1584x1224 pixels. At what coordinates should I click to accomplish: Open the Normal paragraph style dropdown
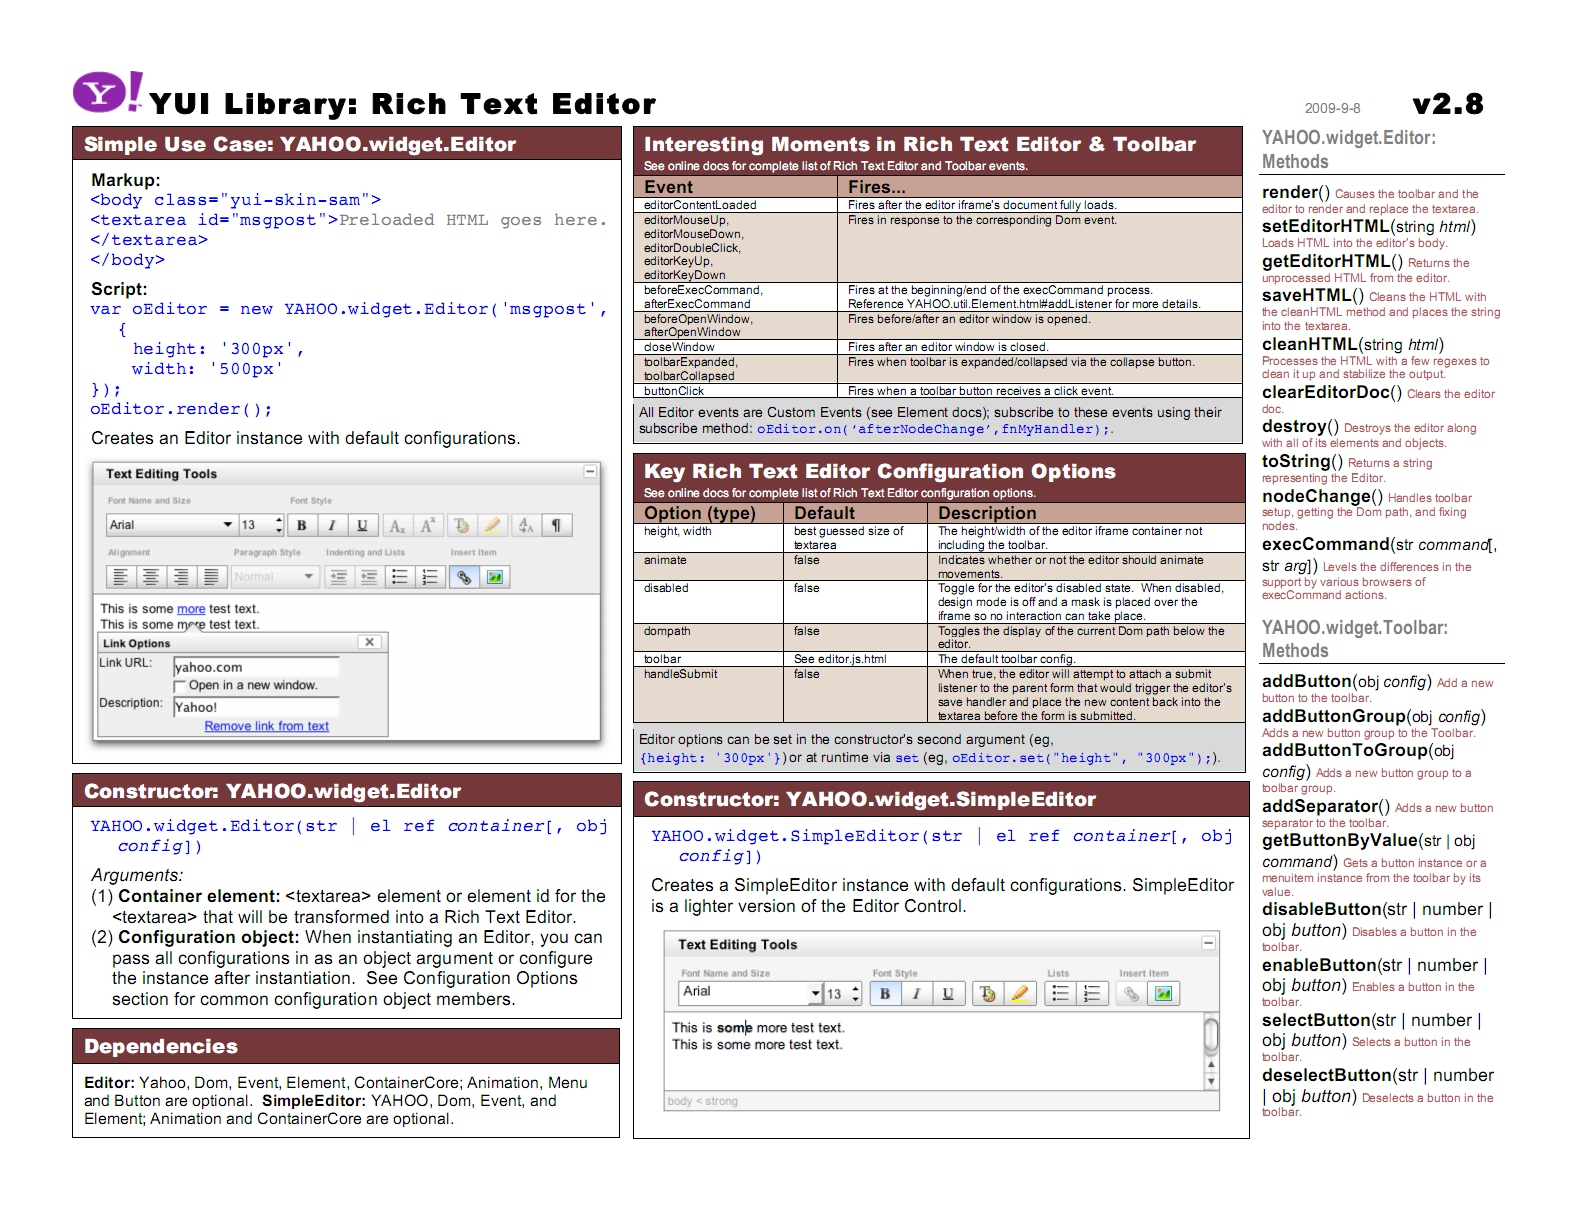point(274,577)
